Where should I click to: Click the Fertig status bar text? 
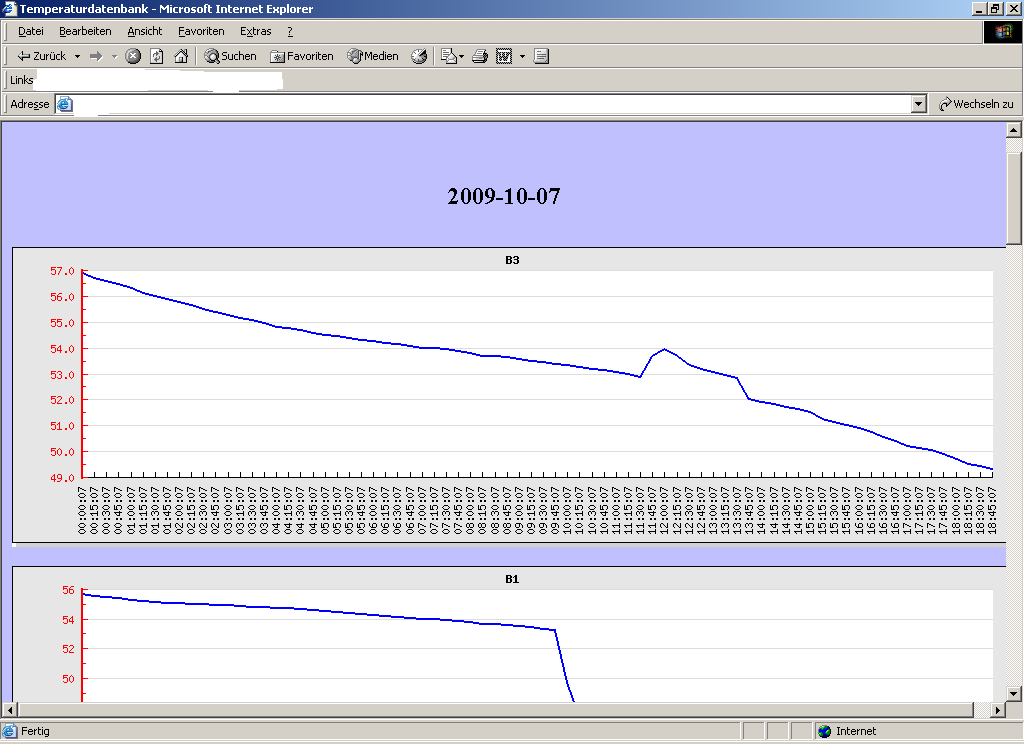coord(35,731)
